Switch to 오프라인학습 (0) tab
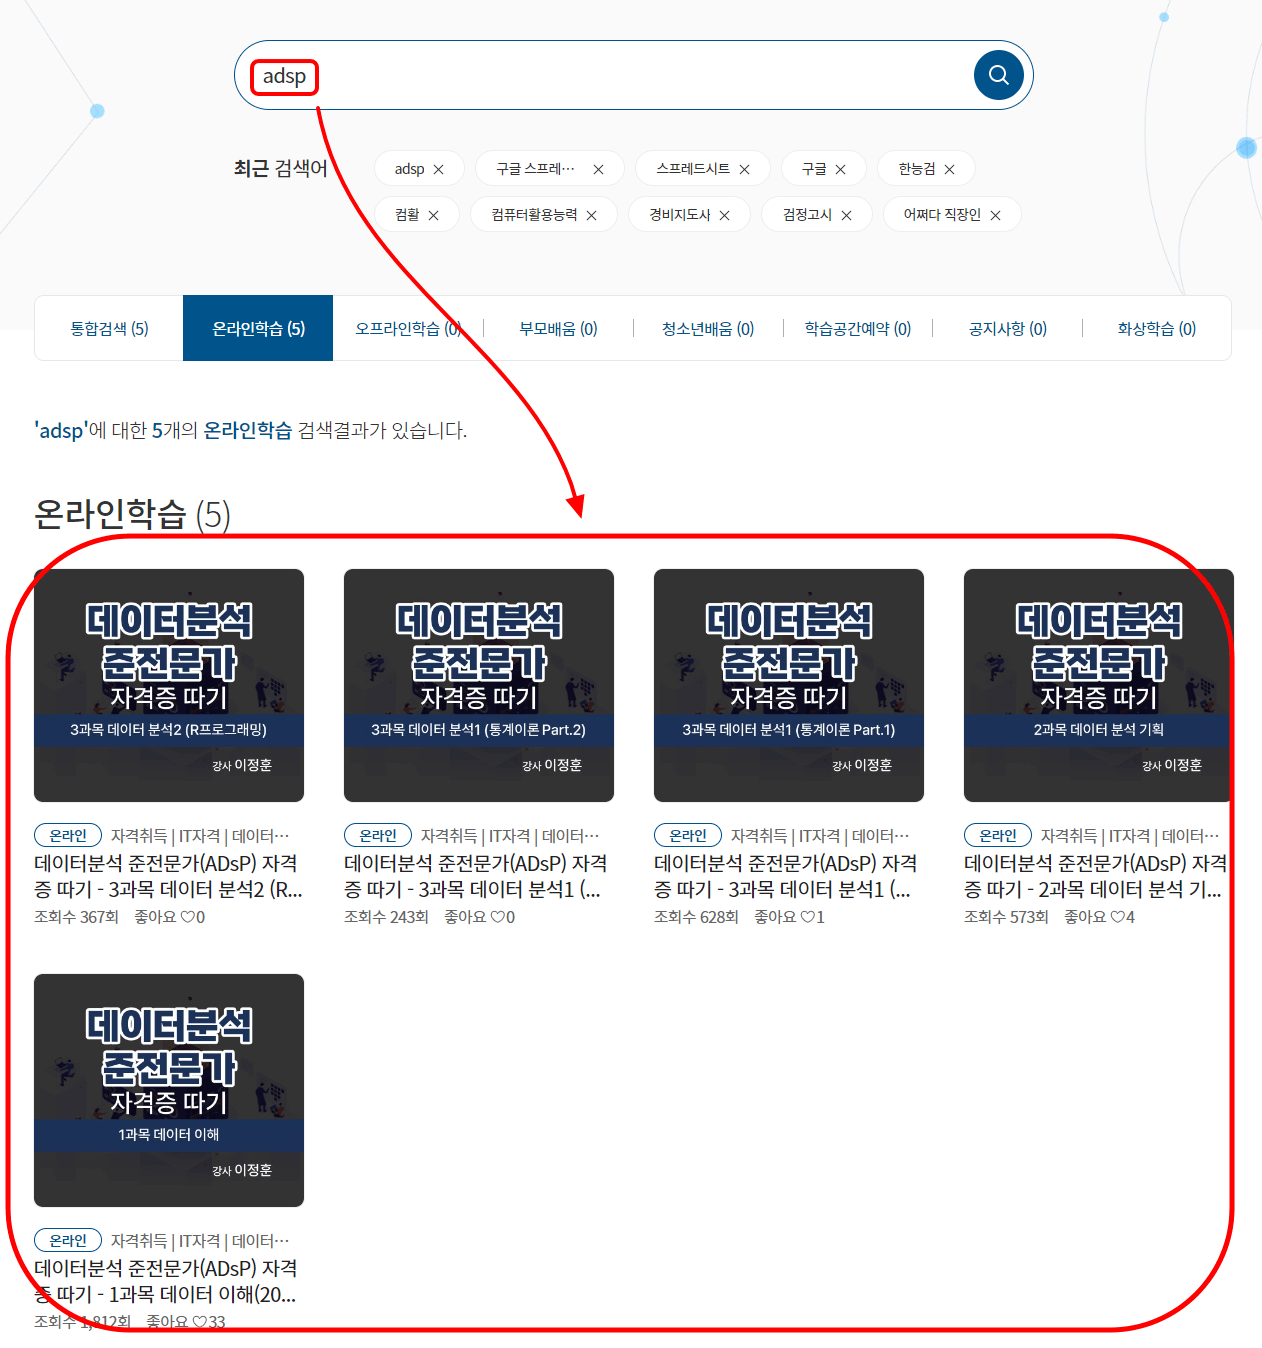The height and width of the screenshot is (1348, 1262). pos(408,328)
